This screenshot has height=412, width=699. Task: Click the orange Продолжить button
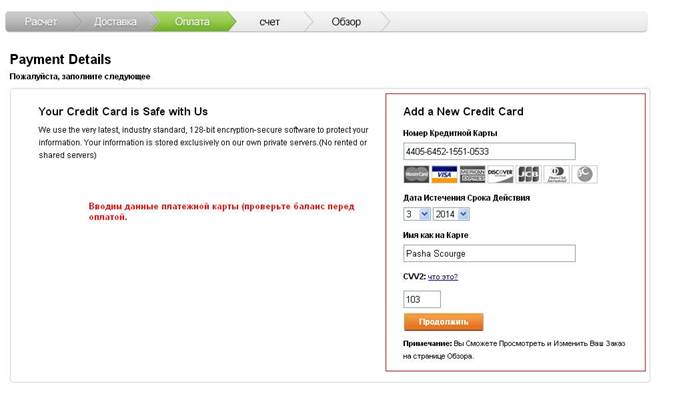(444, 322)
